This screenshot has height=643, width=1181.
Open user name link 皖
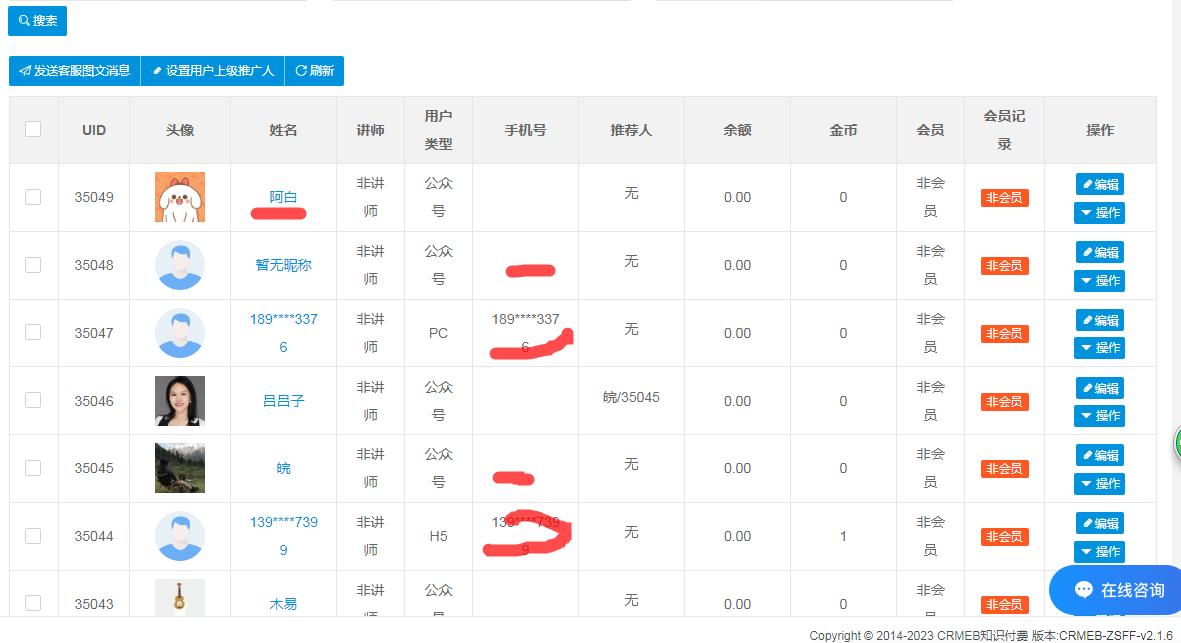click(x=283, y=468)
